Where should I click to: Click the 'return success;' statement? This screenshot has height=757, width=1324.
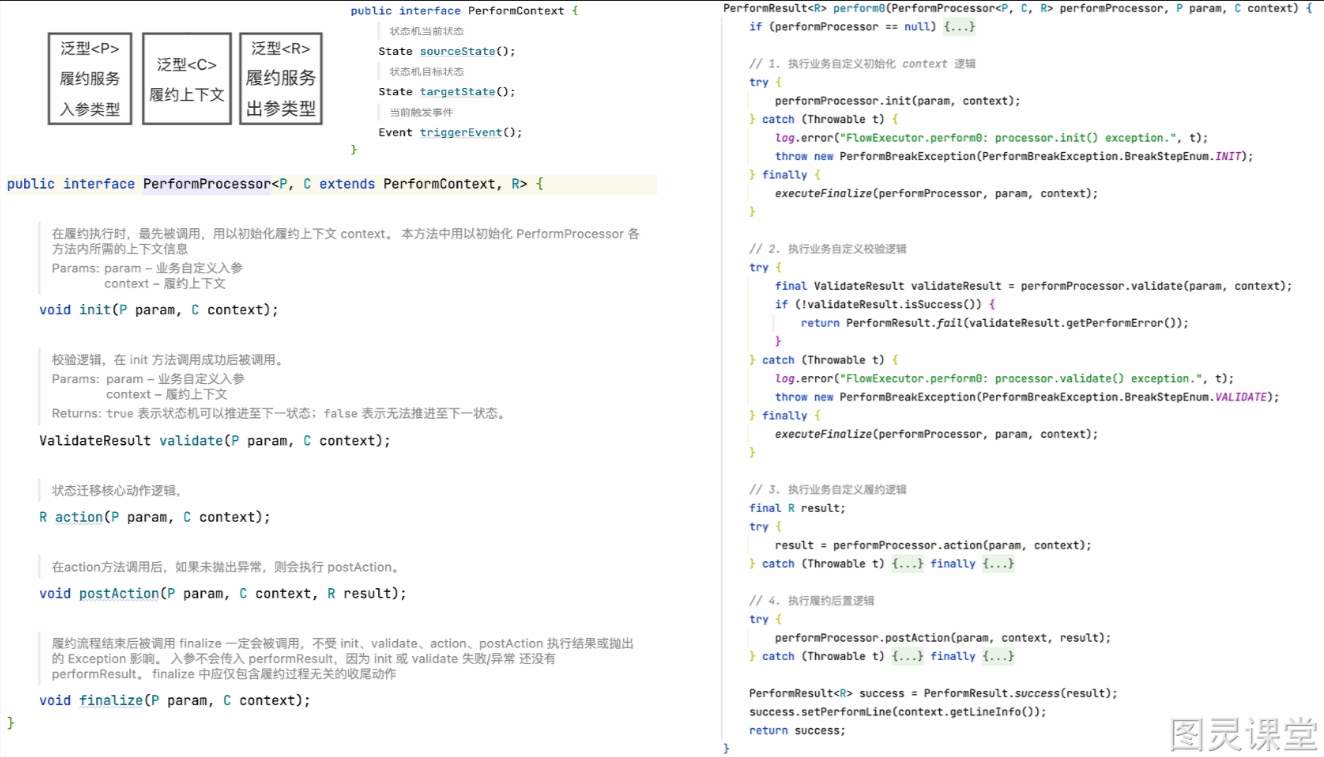pos(797,730)
